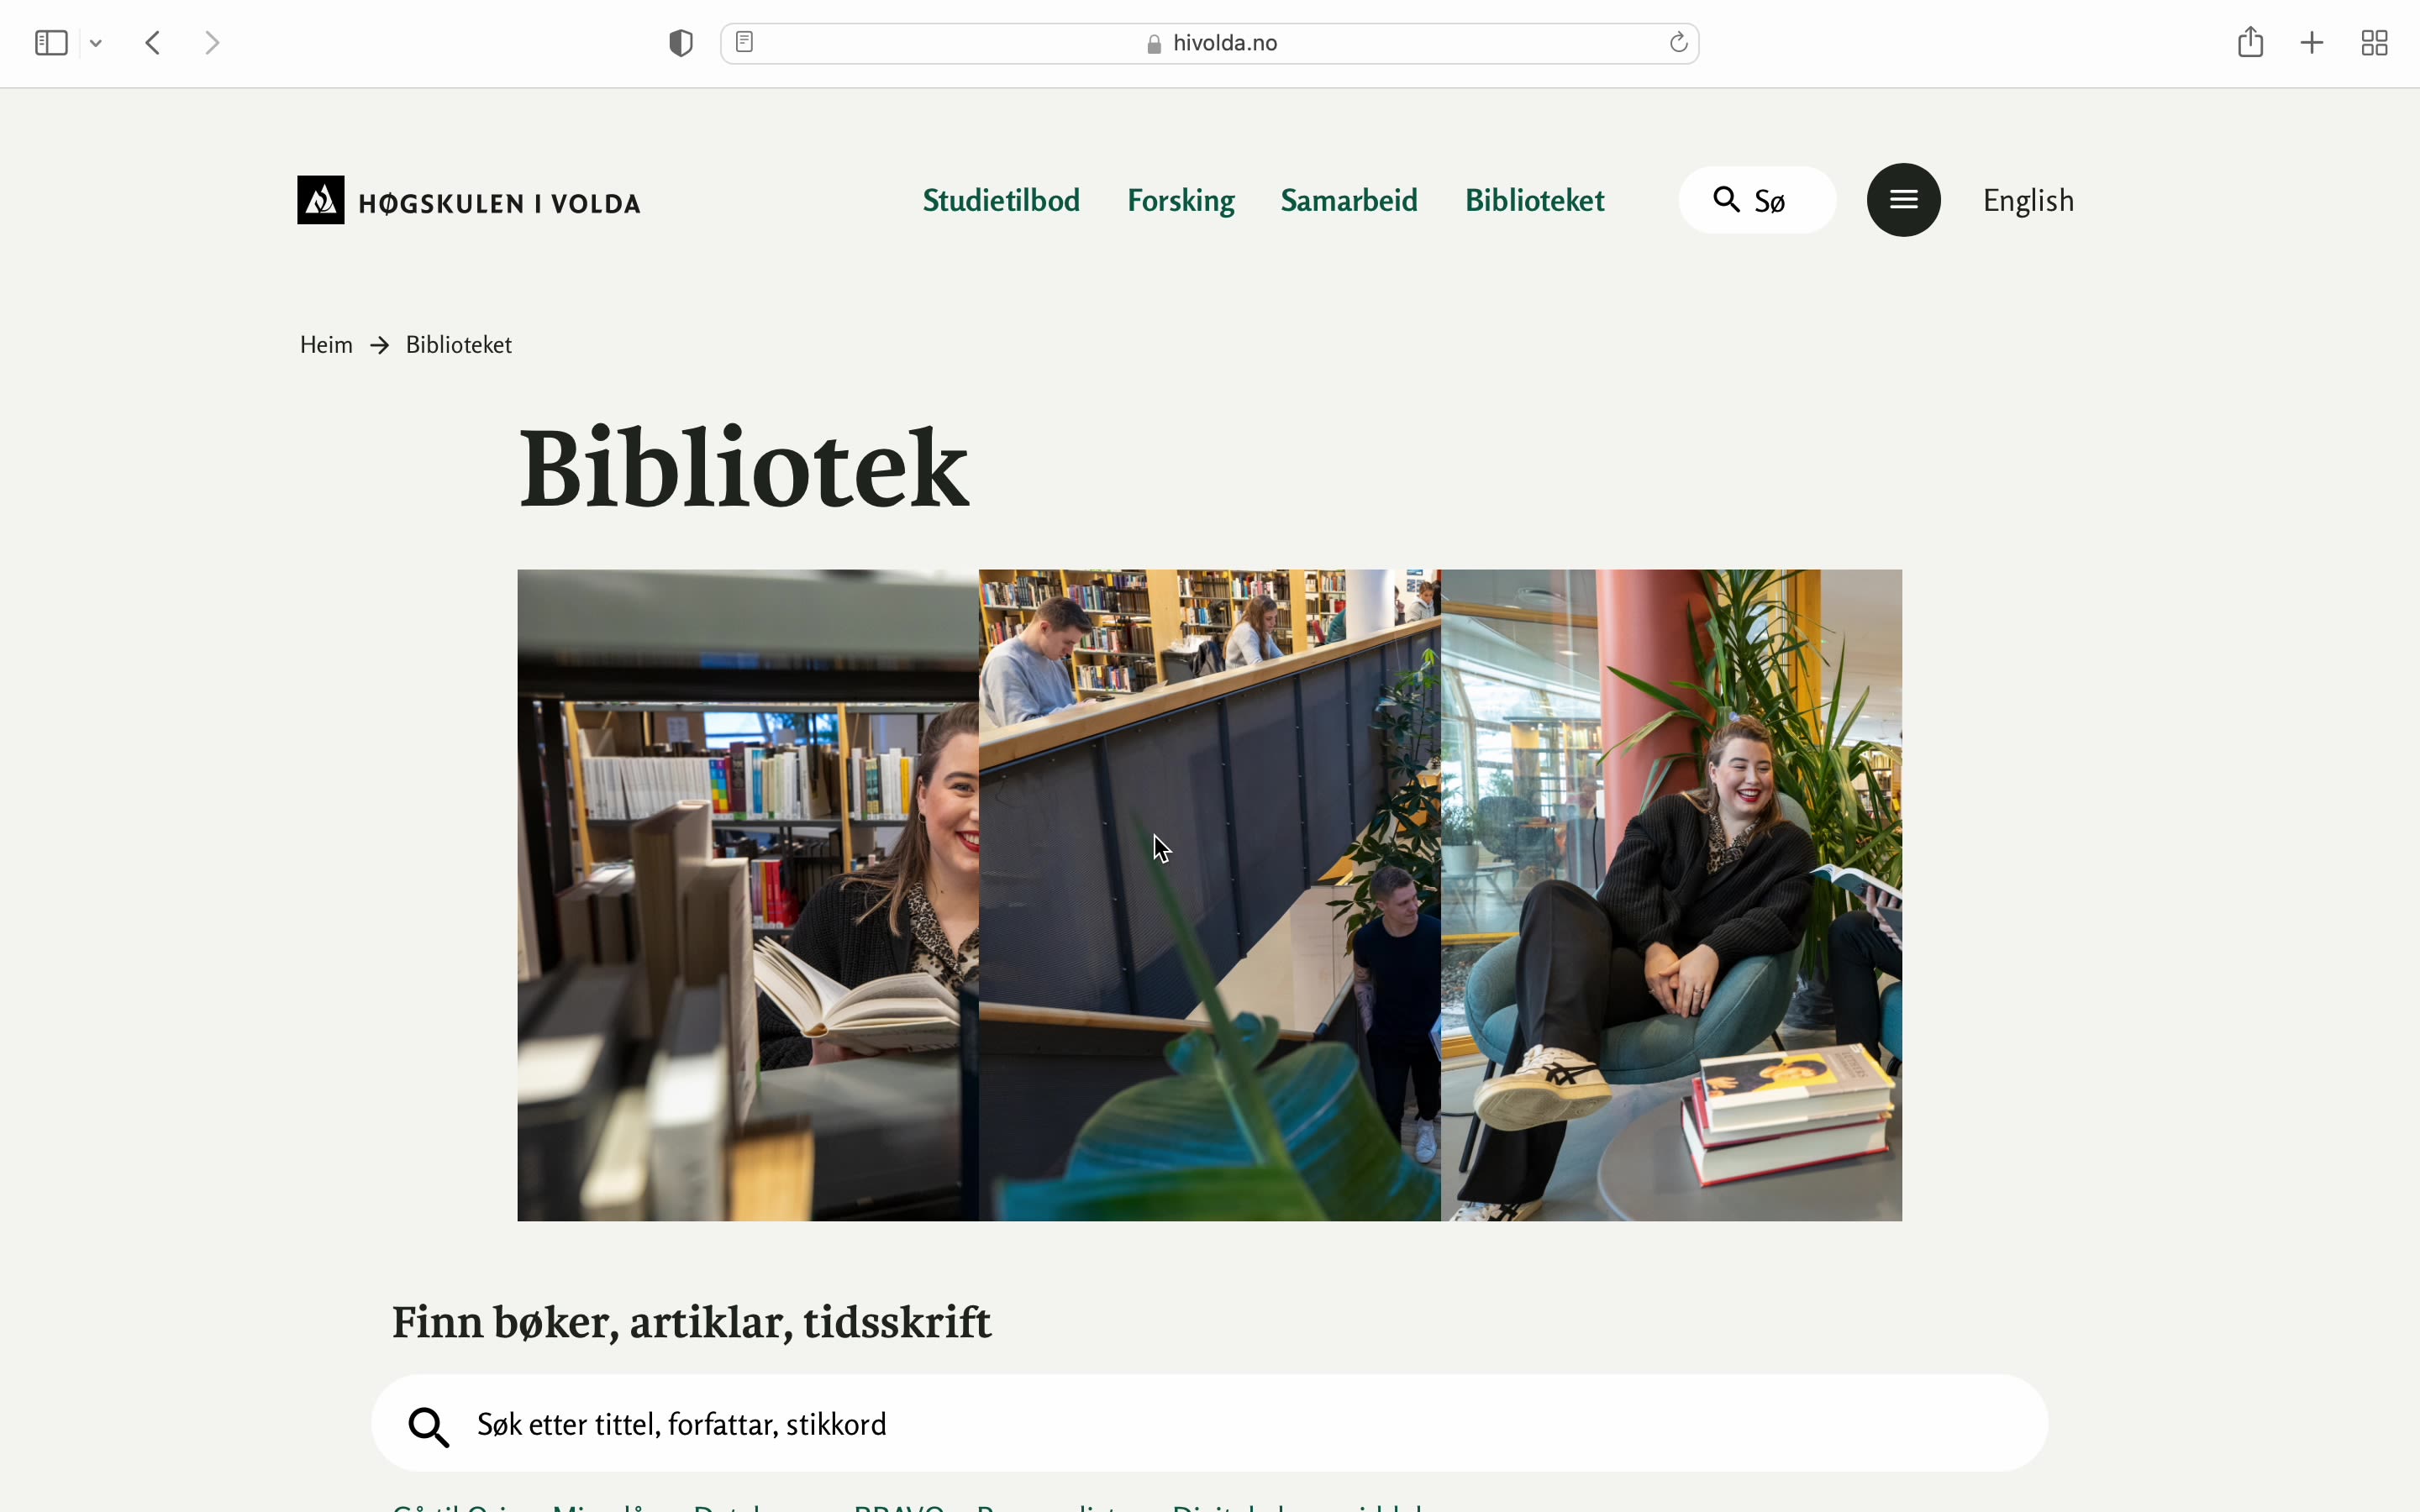
Task: Follow the Heim breadcrumb link
Action: point(326,345)
